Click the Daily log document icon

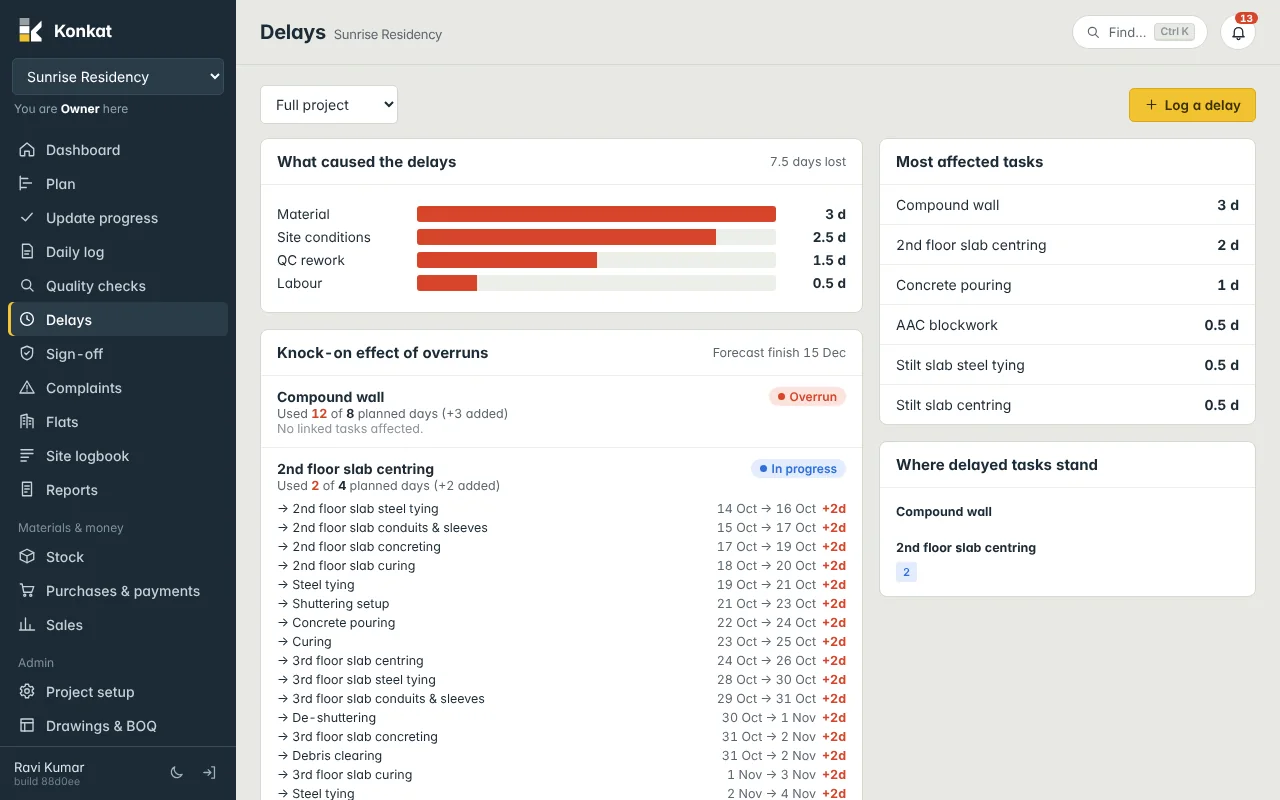[27, 252]
